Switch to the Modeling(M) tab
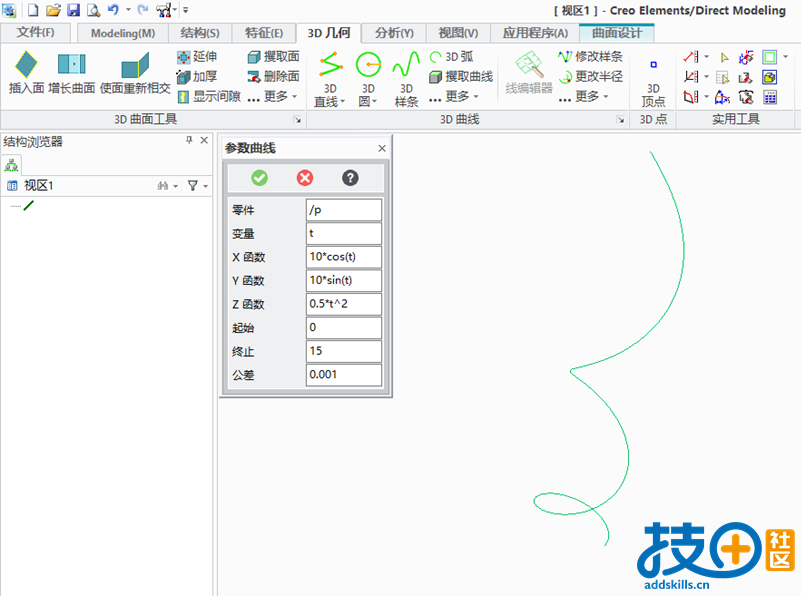Viewport: 801px width, 596px height. [123, 33]
